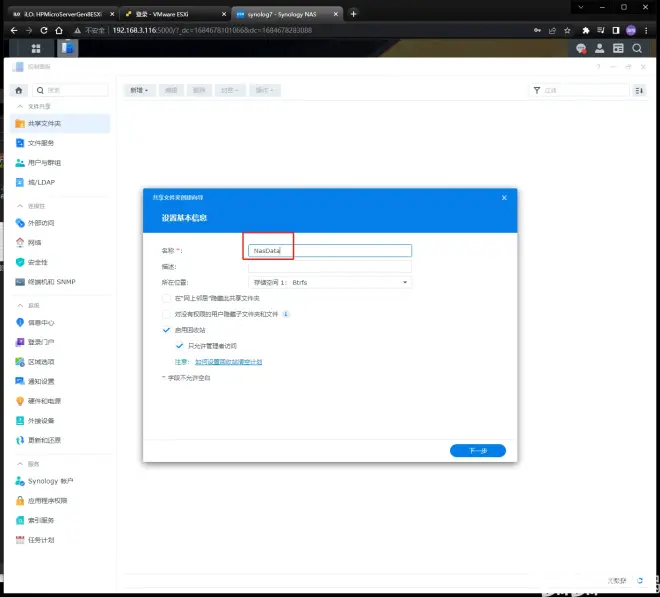Open the browser three-dot menu
Viewport: 660px width, 597px height.
pyautogui.click(x=646, y=30)
